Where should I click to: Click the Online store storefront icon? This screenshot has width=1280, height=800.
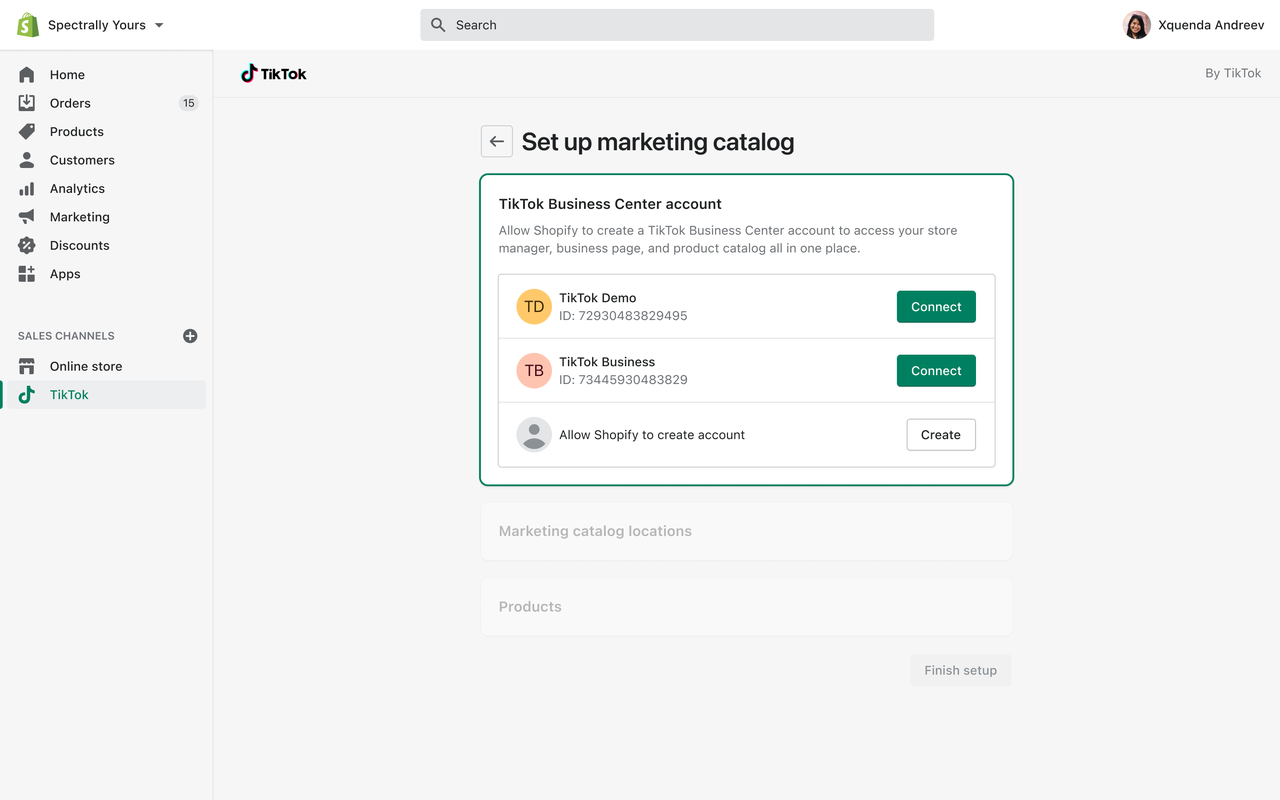pyautogui.click(x=27, y=367)
